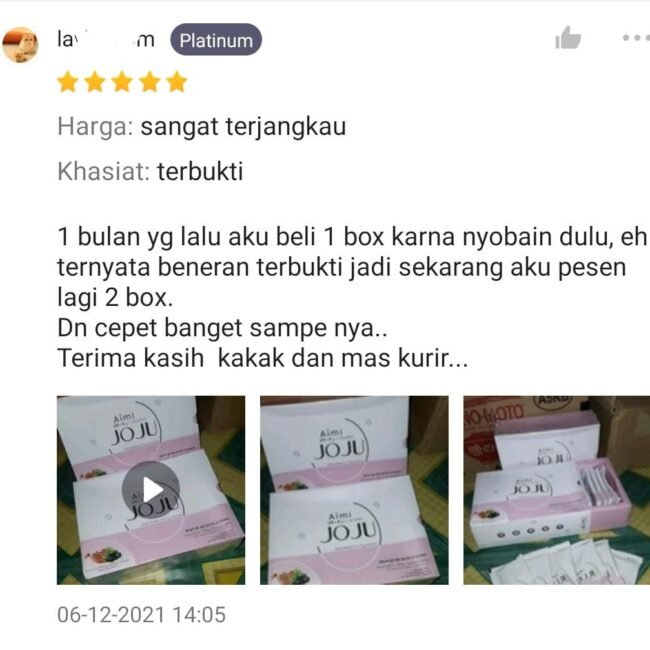View the photo showing opened box with sachets

coord(556,490)
